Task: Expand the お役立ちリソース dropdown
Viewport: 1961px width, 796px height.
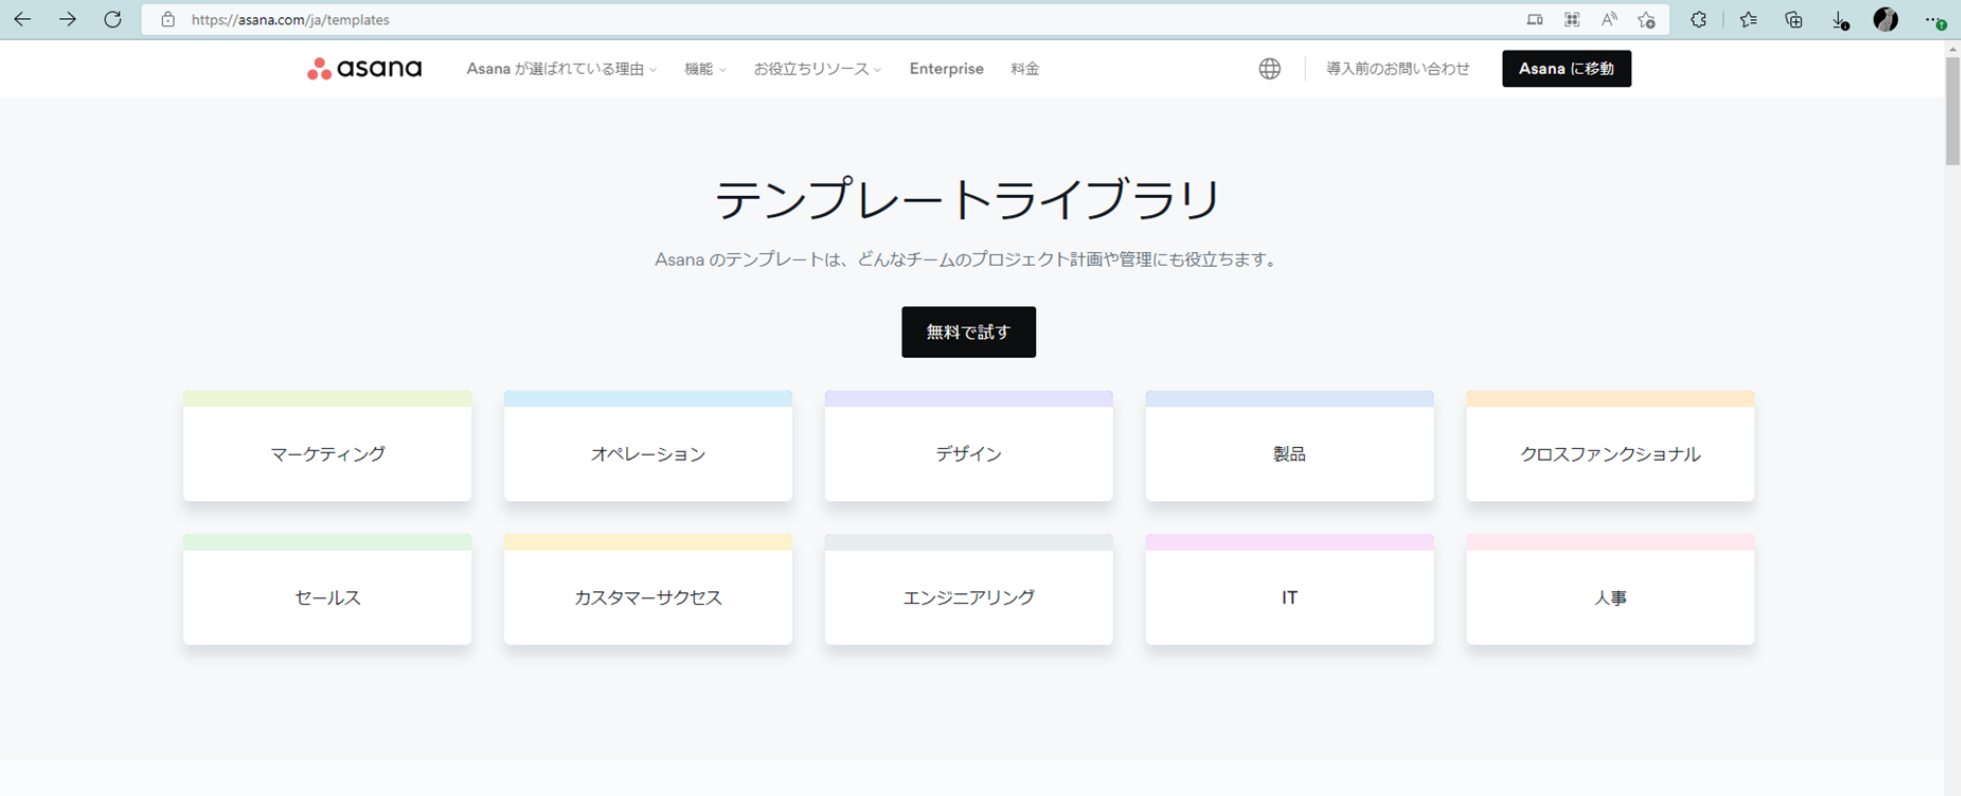Action: pyautogui.click(x=817, y=69)
